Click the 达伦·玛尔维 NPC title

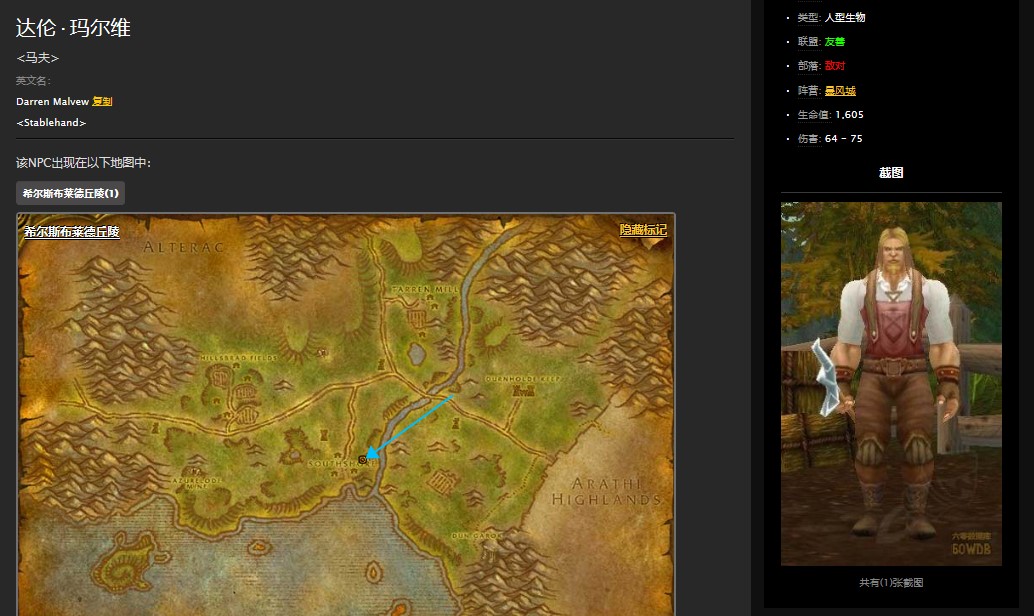(x=73, y=28)
